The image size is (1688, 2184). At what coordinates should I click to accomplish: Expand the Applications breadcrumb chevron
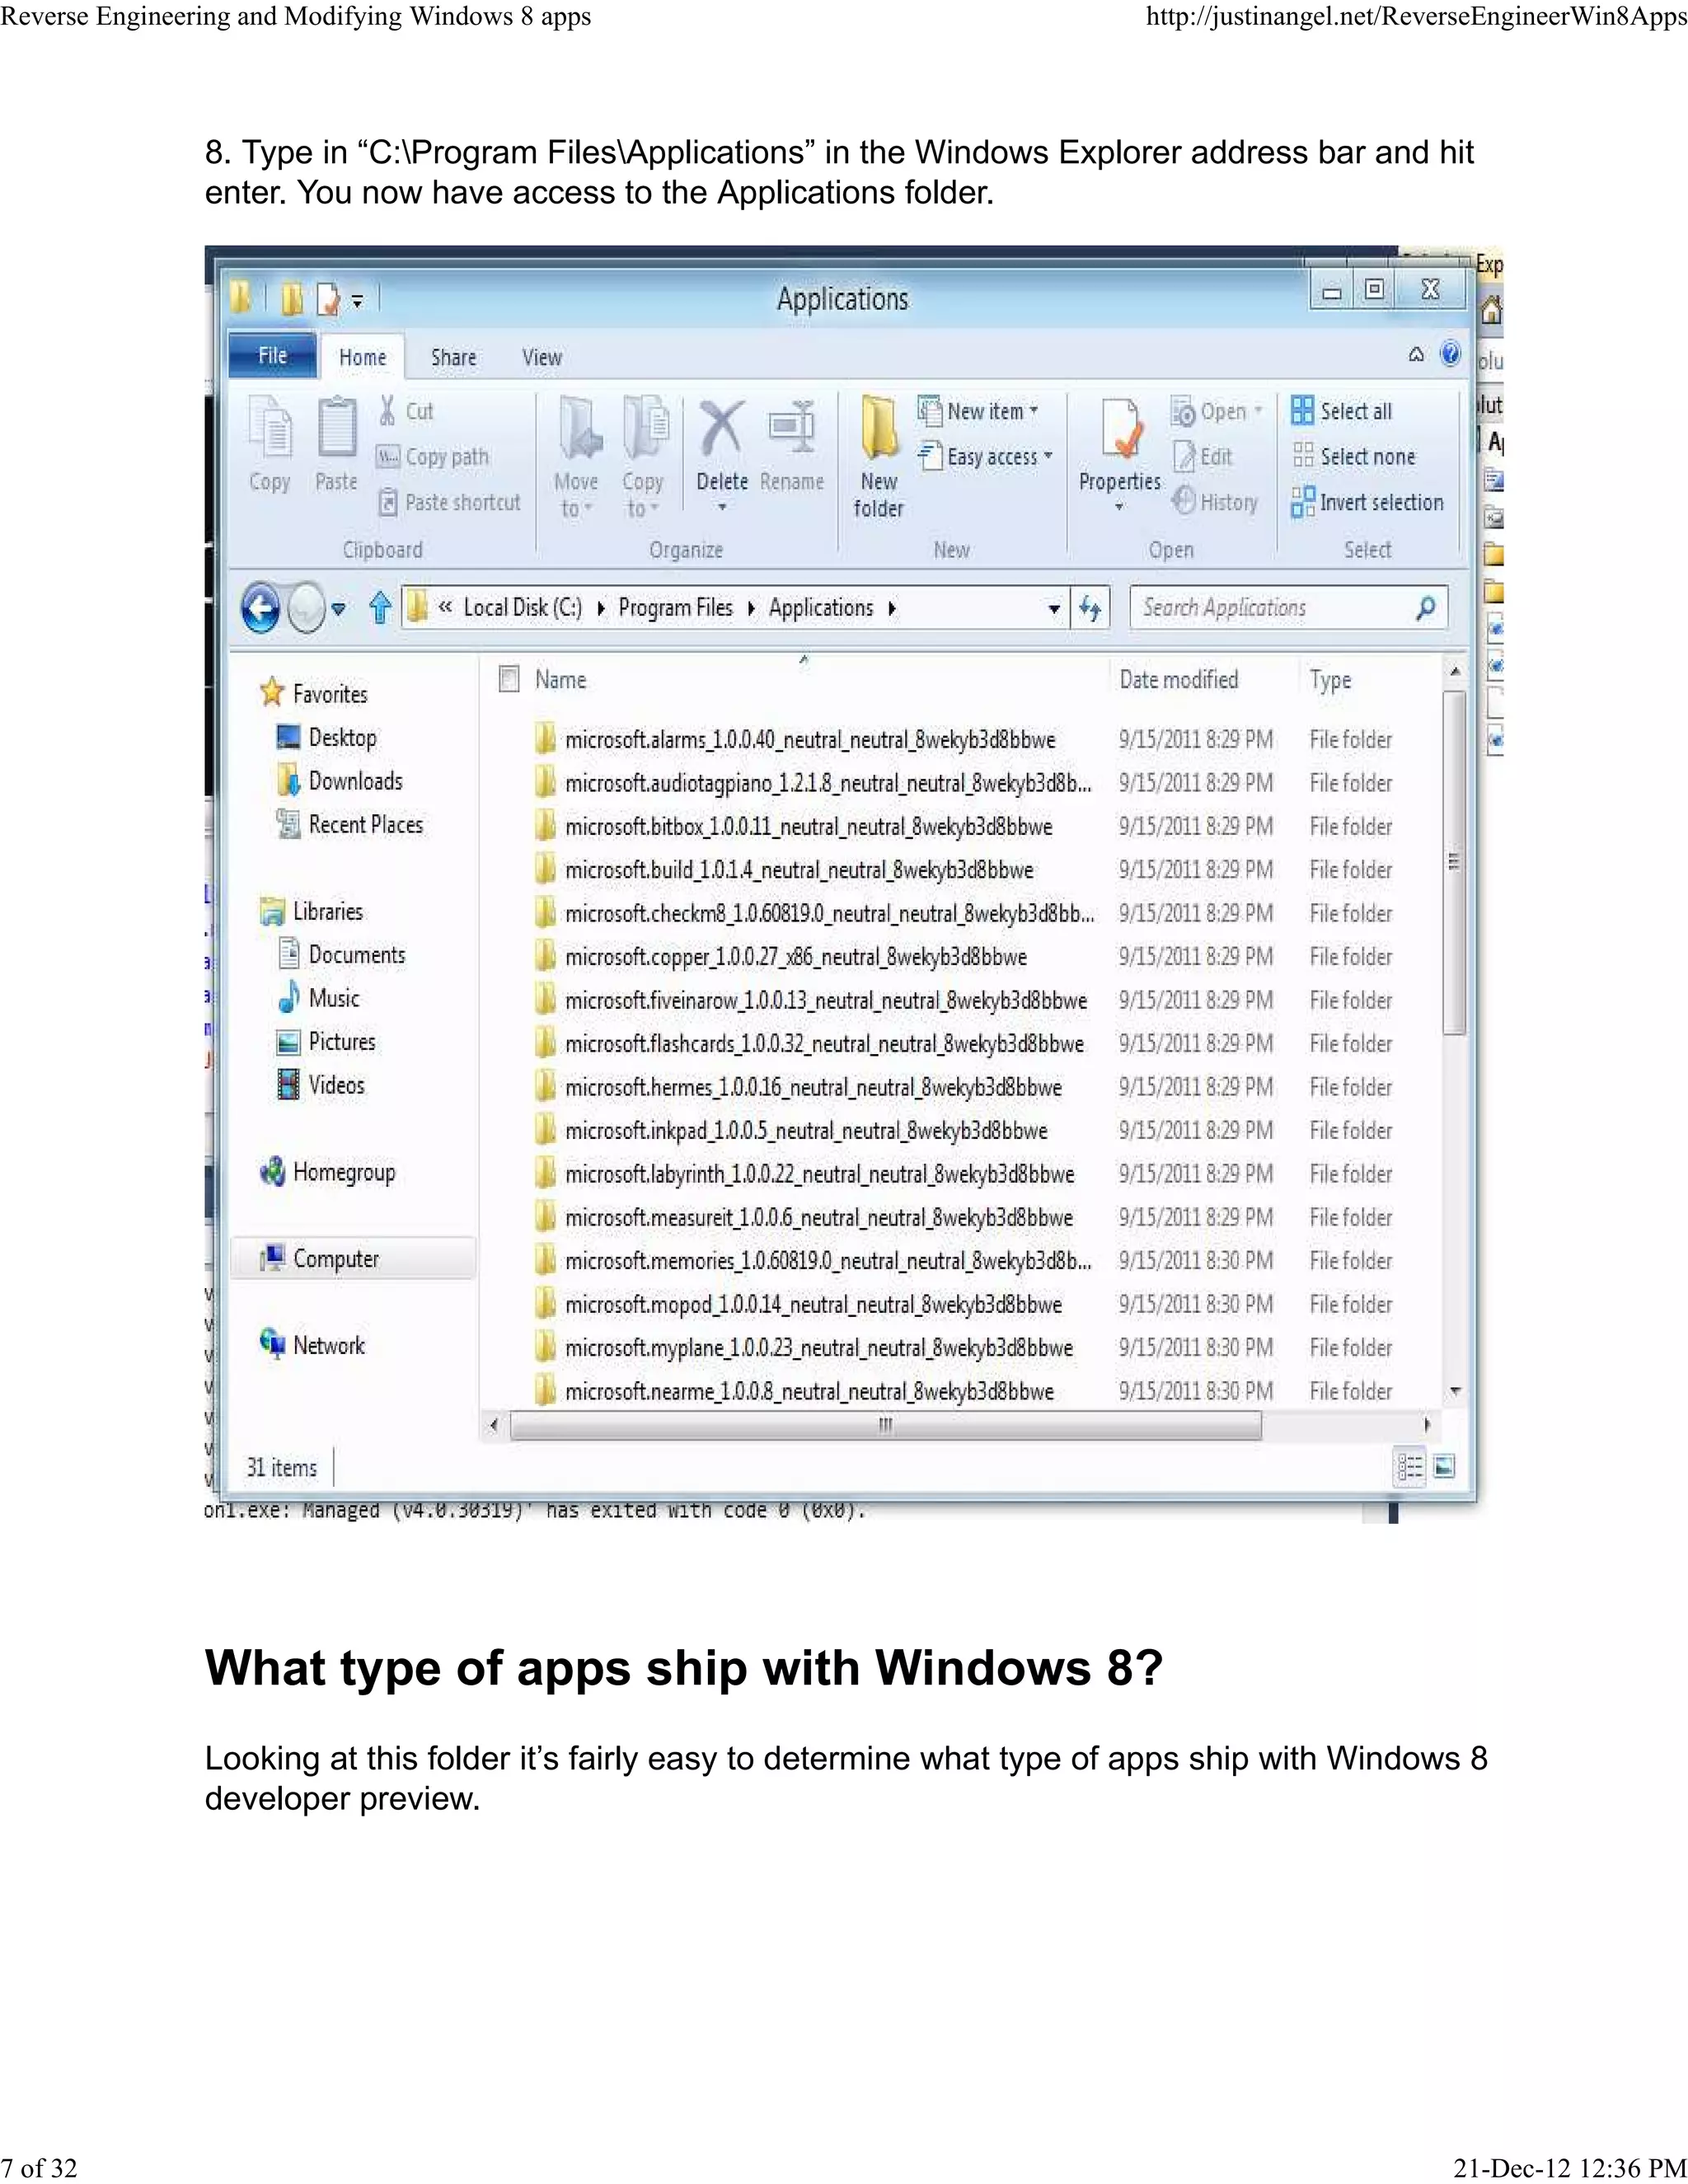pyautogui.click(x=891, y=608)
